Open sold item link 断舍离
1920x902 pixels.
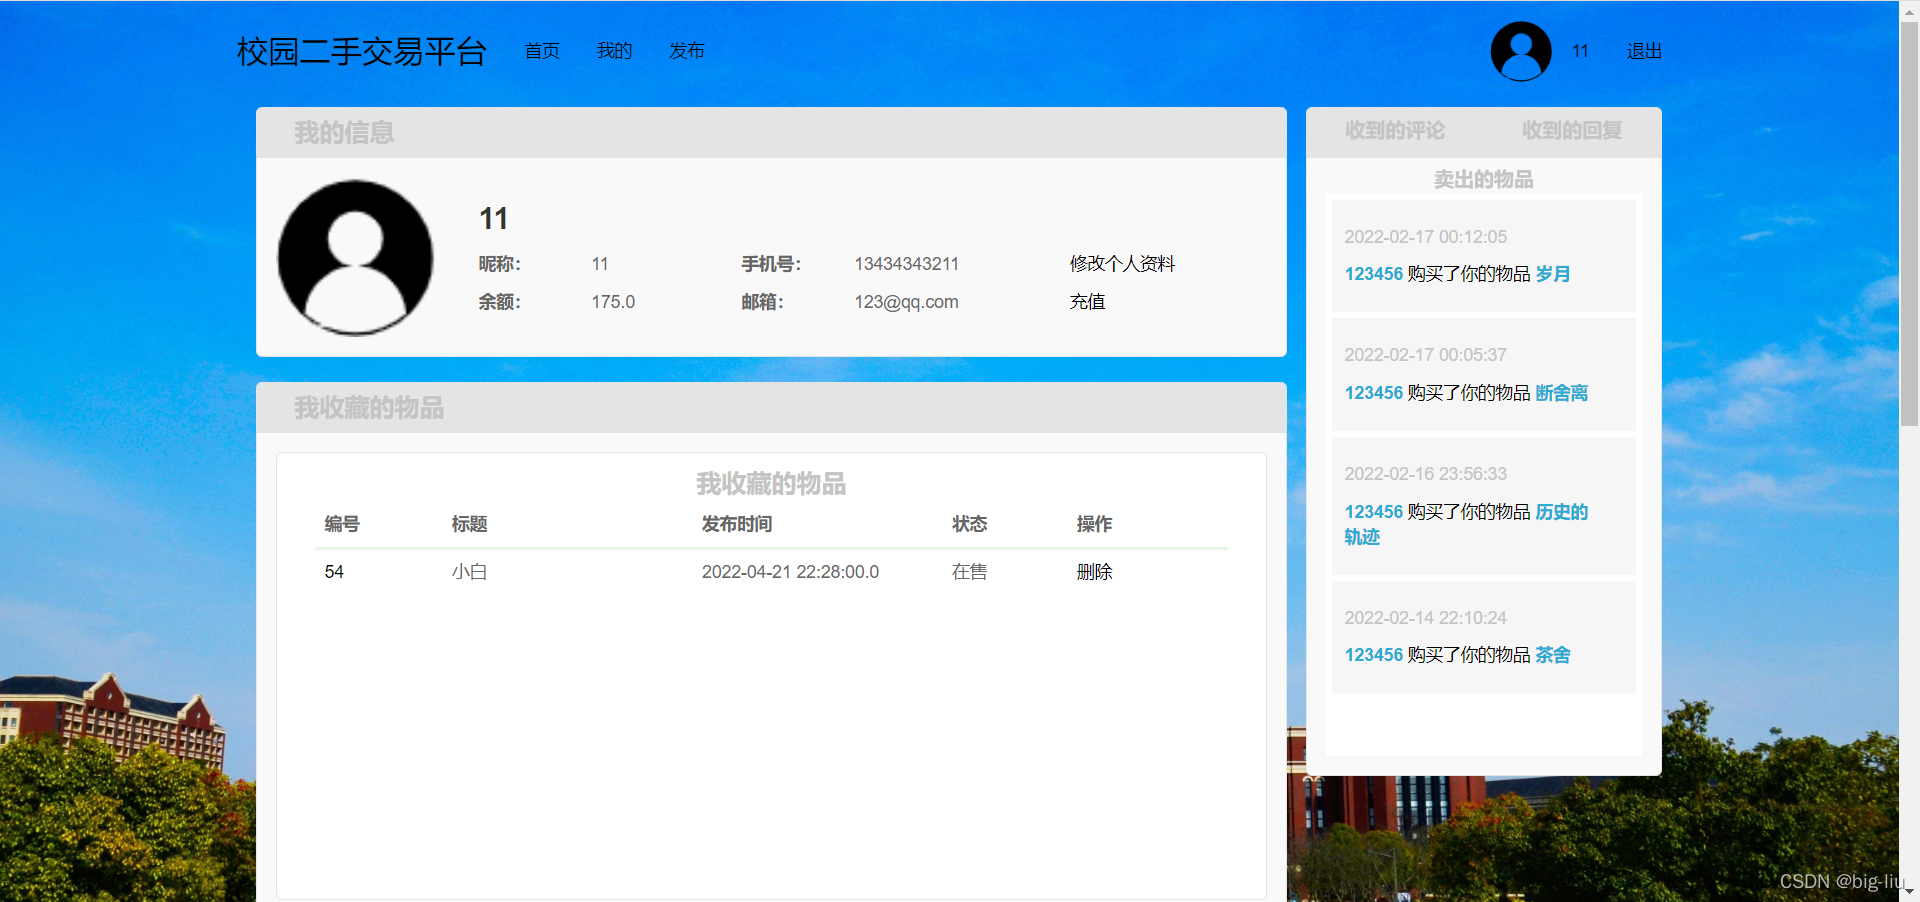coord(1561,393)
